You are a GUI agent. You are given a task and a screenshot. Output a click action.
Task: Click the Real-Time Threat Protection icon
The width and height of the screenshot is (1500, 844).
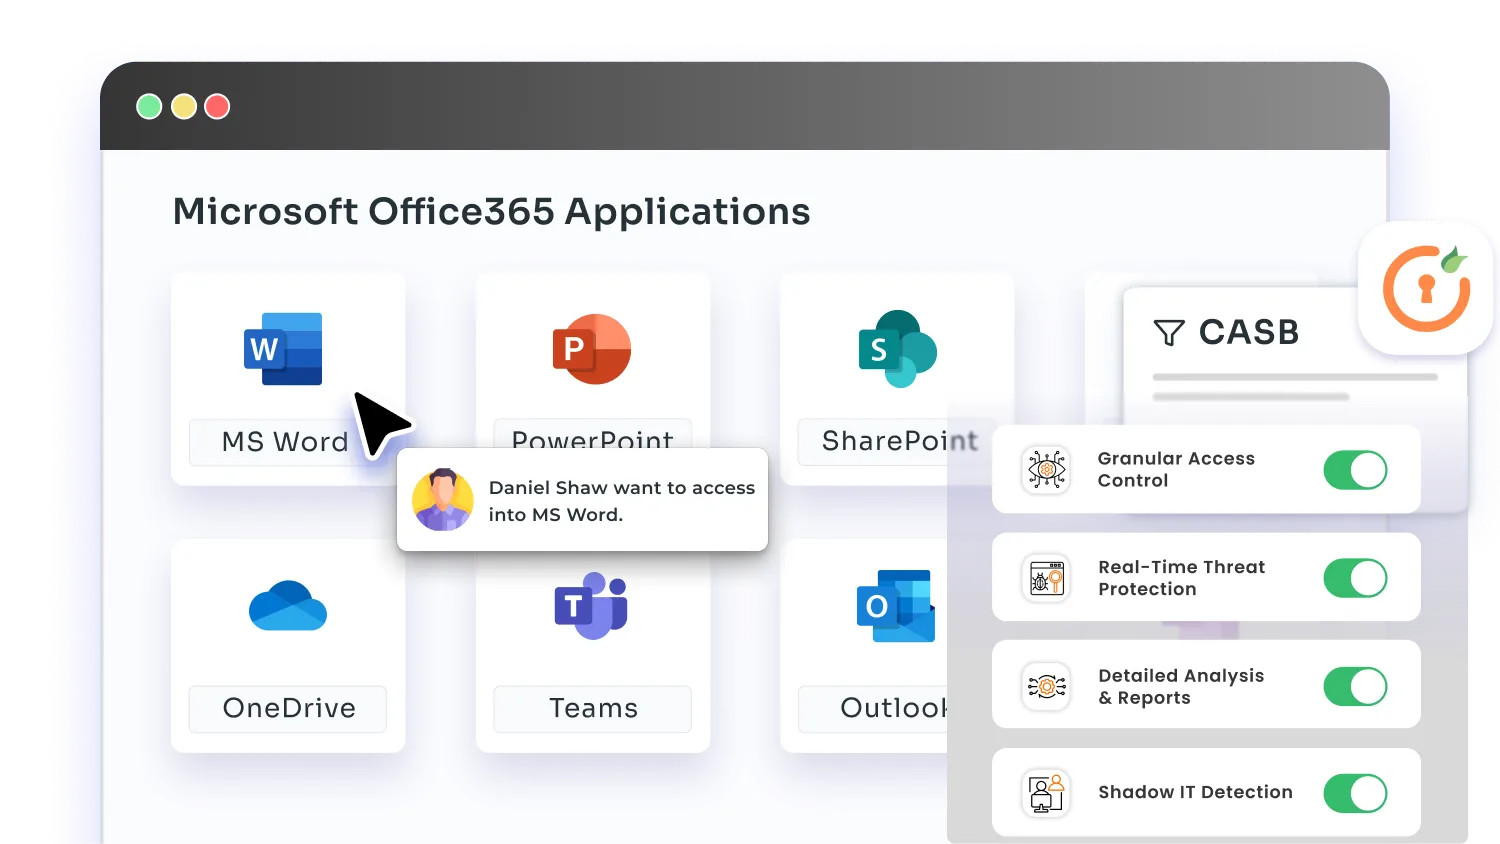[1047, 578]
